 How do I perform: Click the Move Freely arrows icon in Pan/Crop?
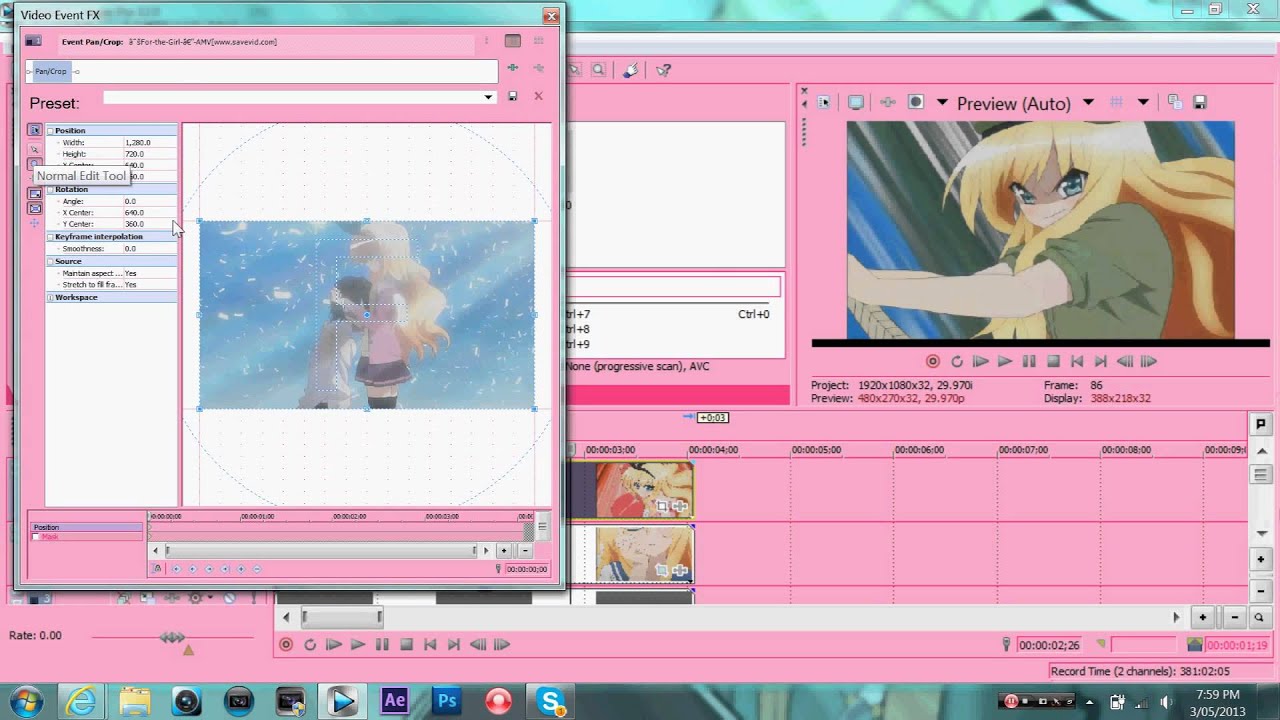click(34, 223)
